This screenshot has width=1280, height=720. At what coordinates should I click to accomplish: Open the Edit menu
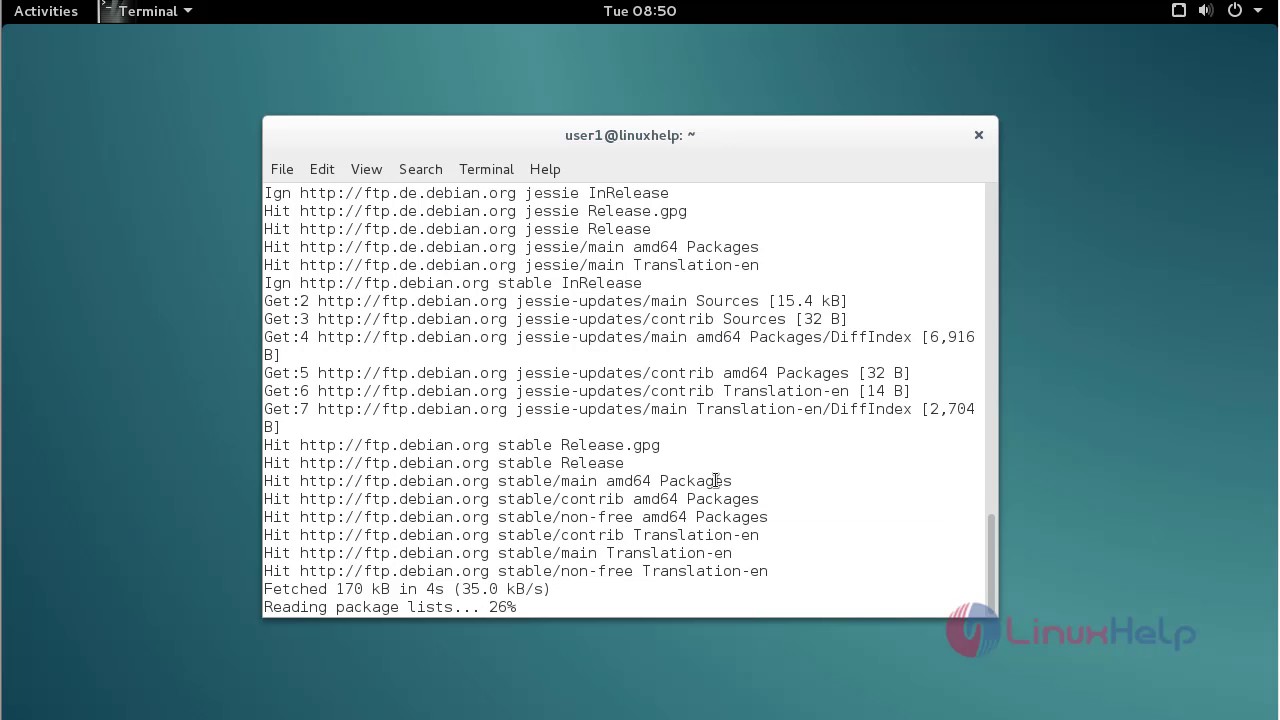tap(322, 169)
